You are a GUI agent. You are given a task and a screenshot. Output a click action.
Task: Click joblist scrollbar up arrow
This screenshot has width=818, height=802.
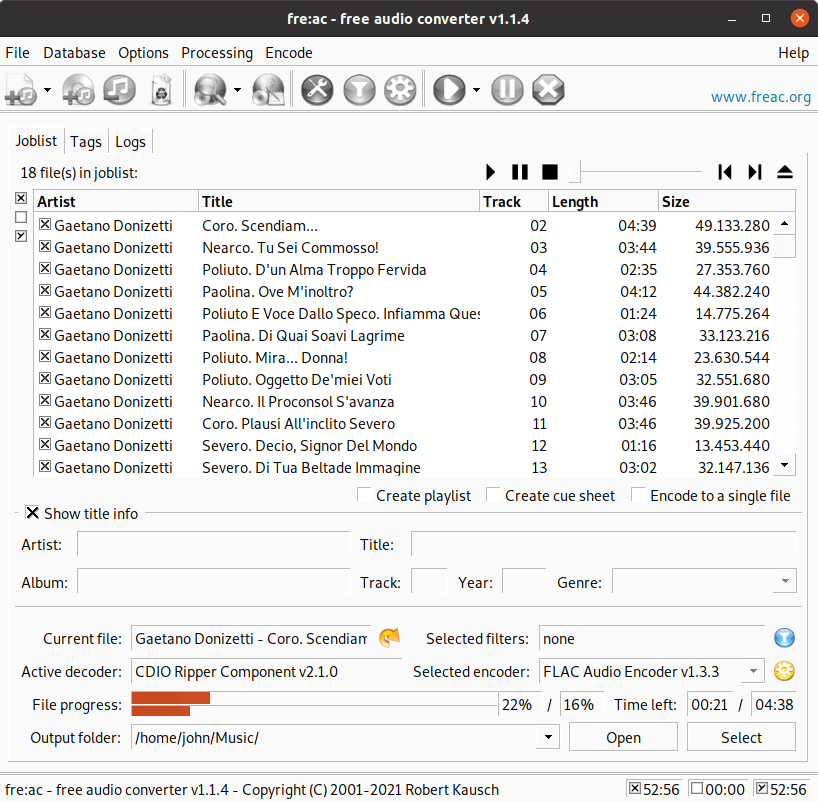(x=784, y=224)
